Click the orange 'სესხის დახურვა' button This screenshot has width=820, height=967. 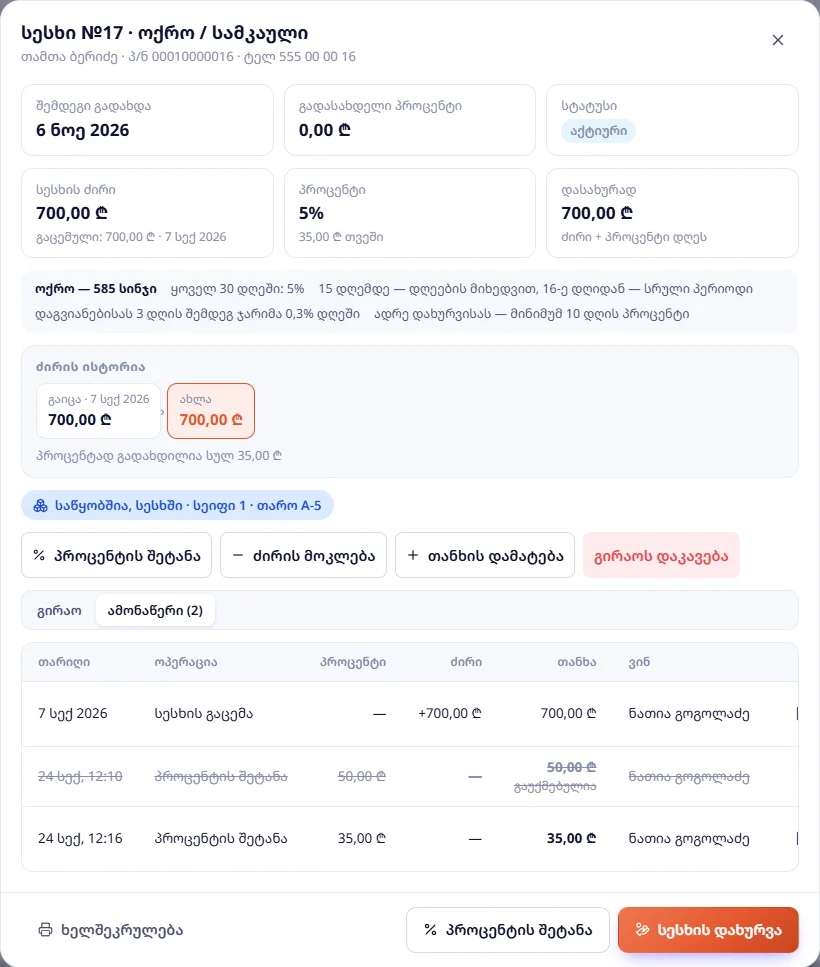(708, 930)
